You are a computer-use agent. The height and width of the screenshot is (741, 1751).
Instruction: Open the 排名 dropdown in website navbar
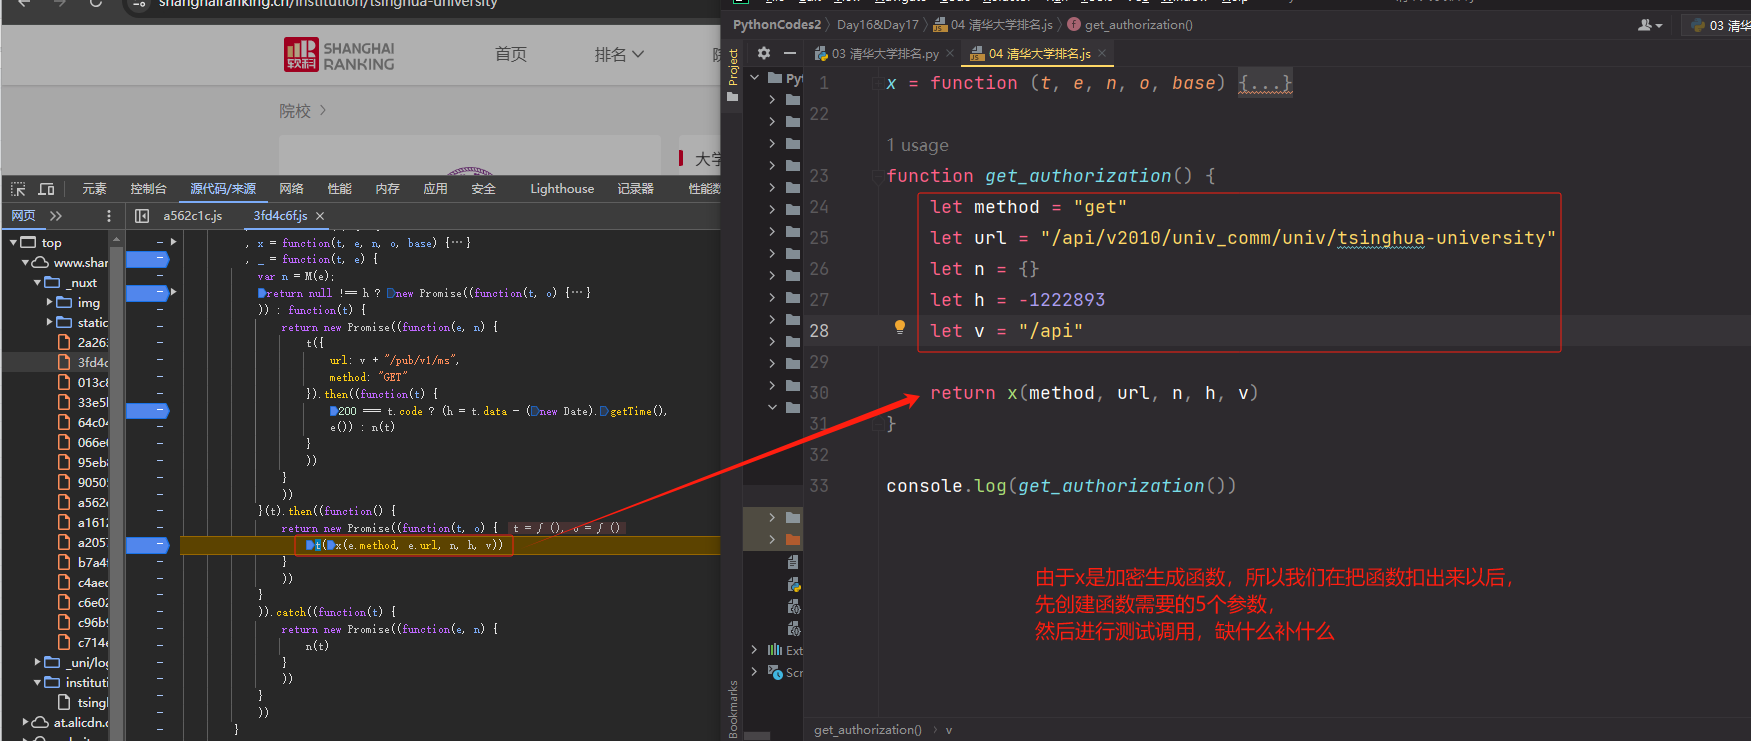(619, 54)
